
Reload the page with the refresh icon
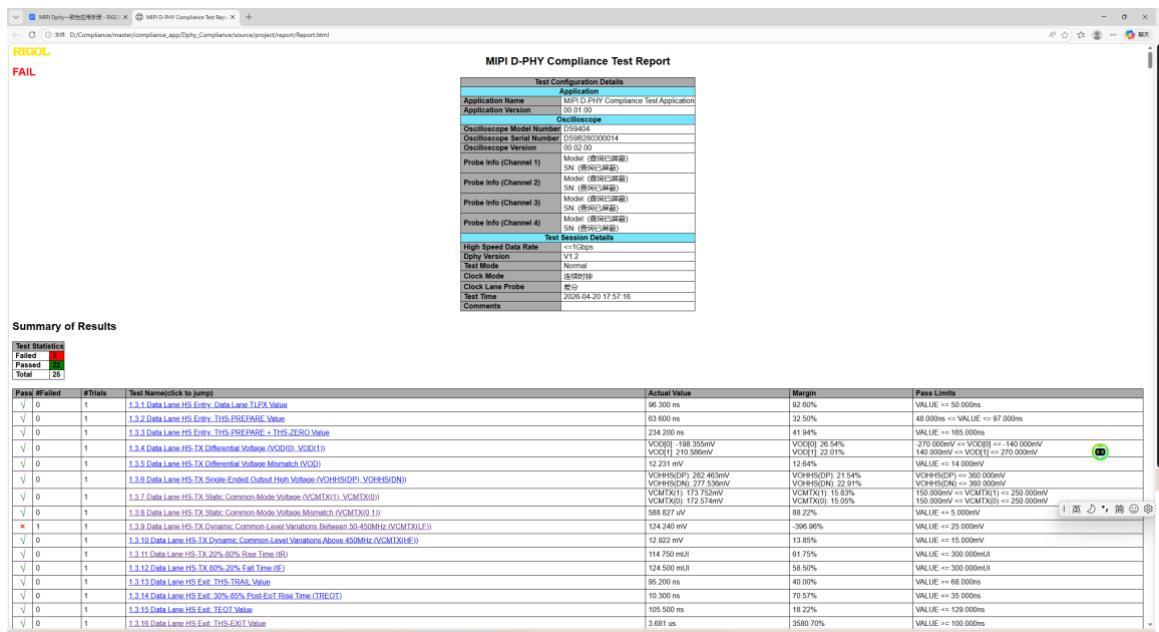(32, 35)
